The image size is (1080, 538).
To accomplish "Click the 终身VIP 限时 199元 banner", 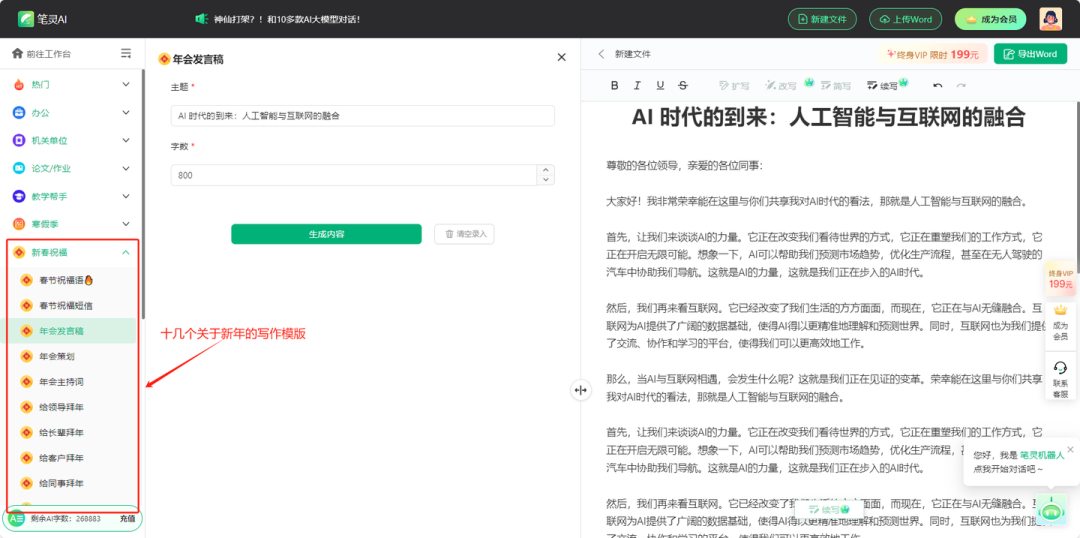I will click(x=933, y=54).
